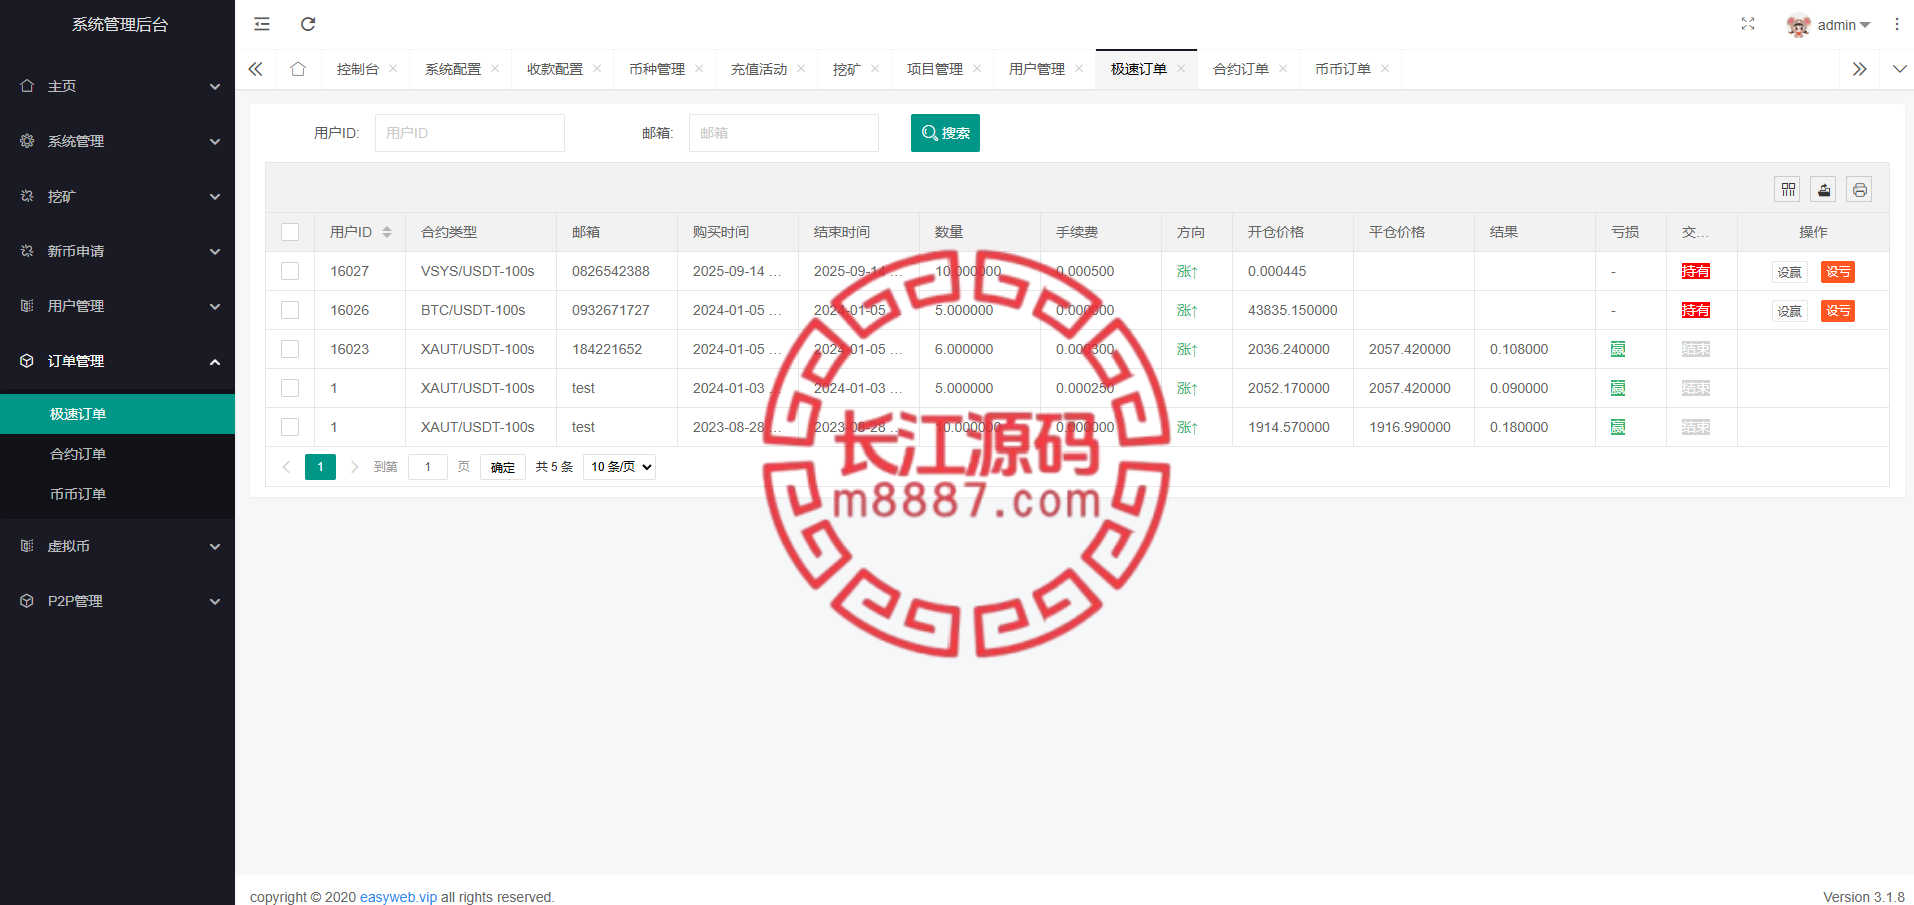The height and width of the screenshot is (905, 1914).
Task: Open the 10 条/页 page size selector
Action: point(619,467)
